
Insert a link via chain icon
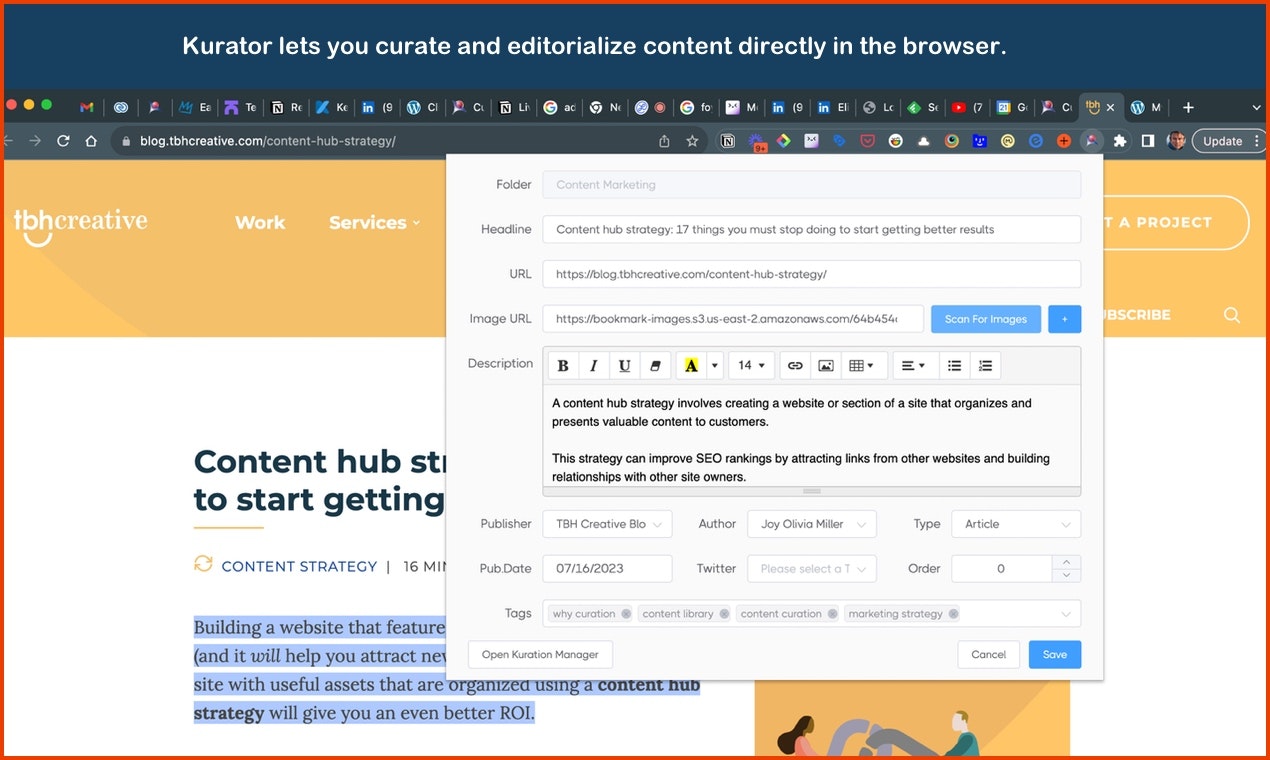(x=795, y=366)
